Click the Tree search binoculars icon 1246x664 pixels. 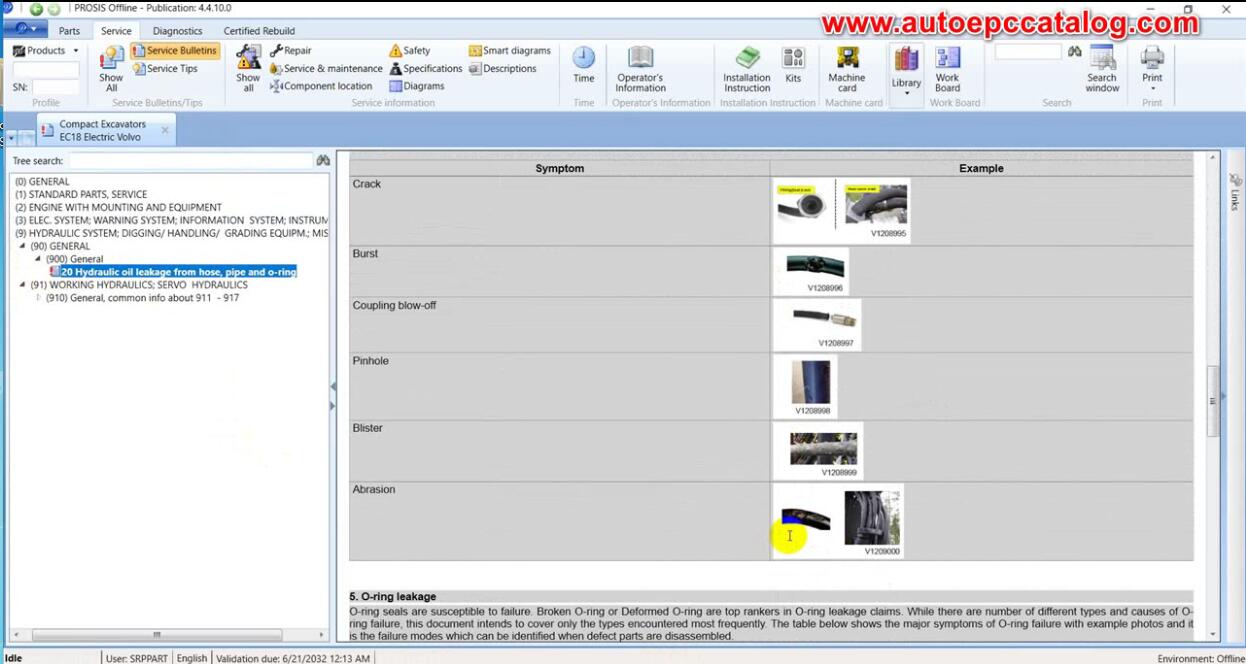tap(322, 161)
